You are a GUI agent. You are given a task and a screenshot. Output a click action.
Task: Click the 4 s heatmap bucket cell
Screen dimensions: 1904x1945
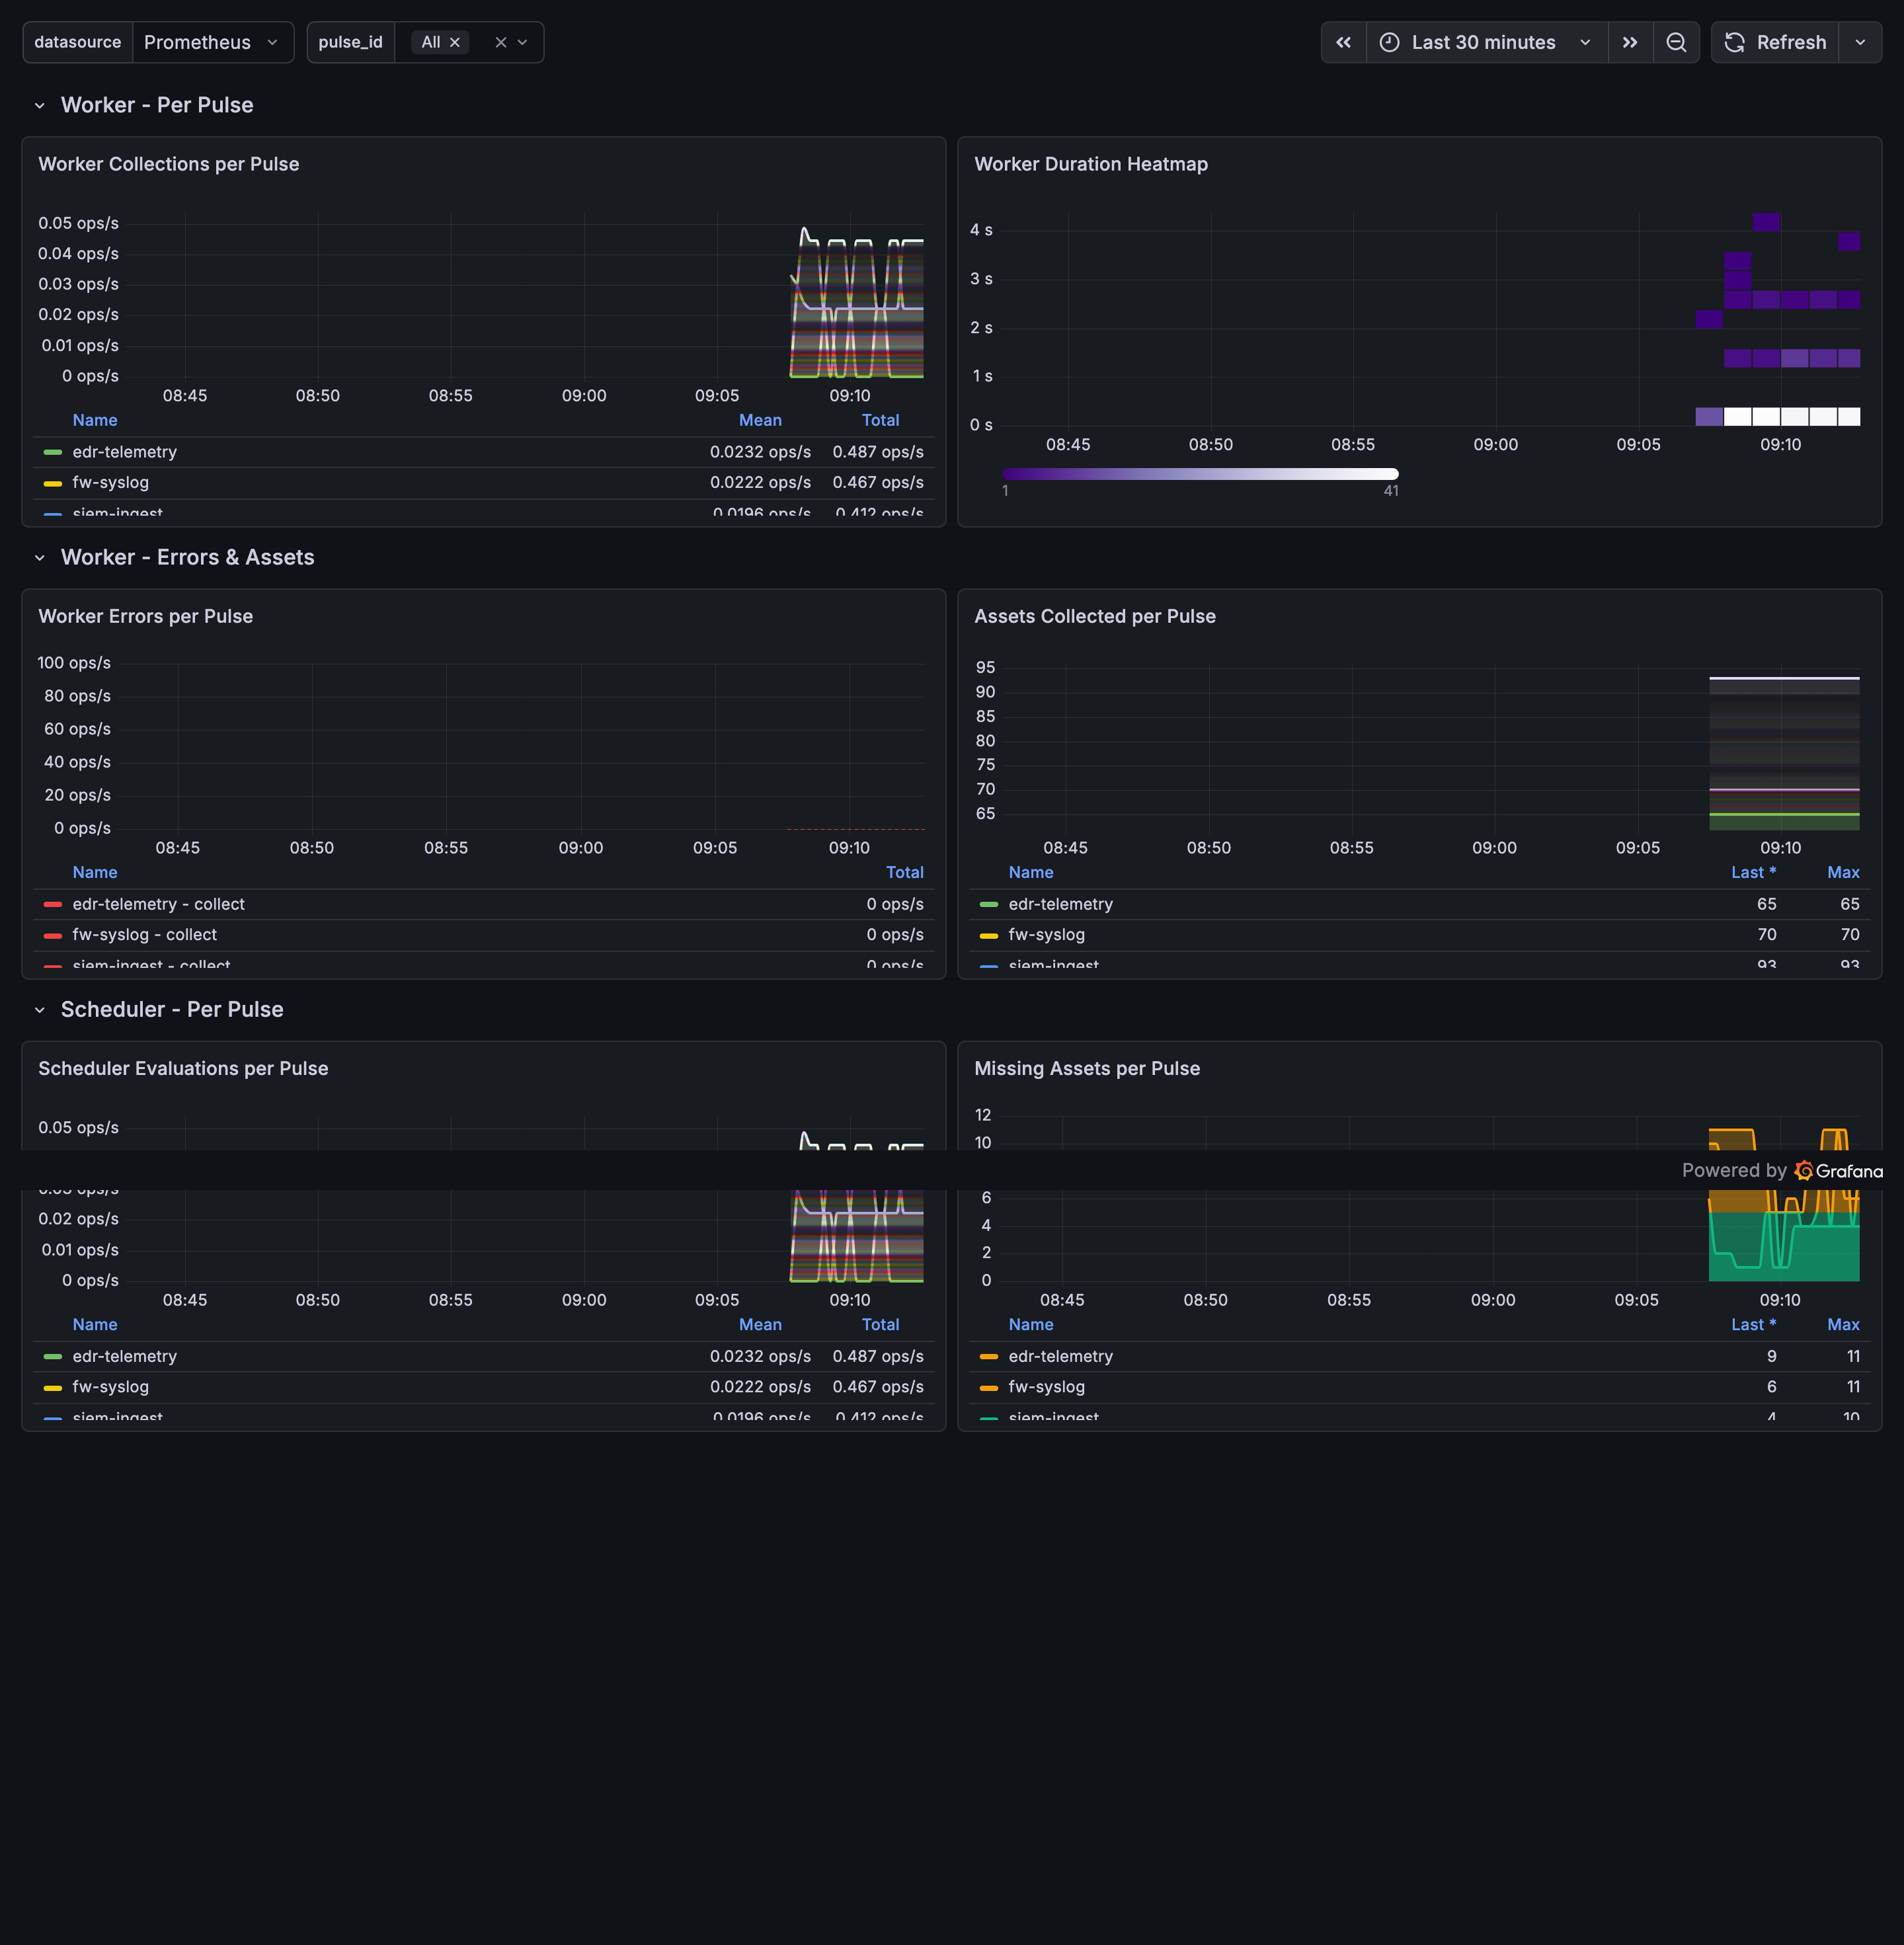[1766, 222]
